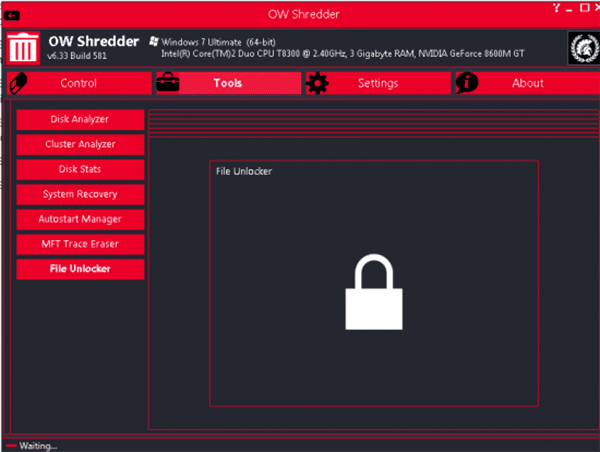Viewport: 600px width, 452px height.
Task: Click the eraser icon beside Control
Action: [18, 83]
